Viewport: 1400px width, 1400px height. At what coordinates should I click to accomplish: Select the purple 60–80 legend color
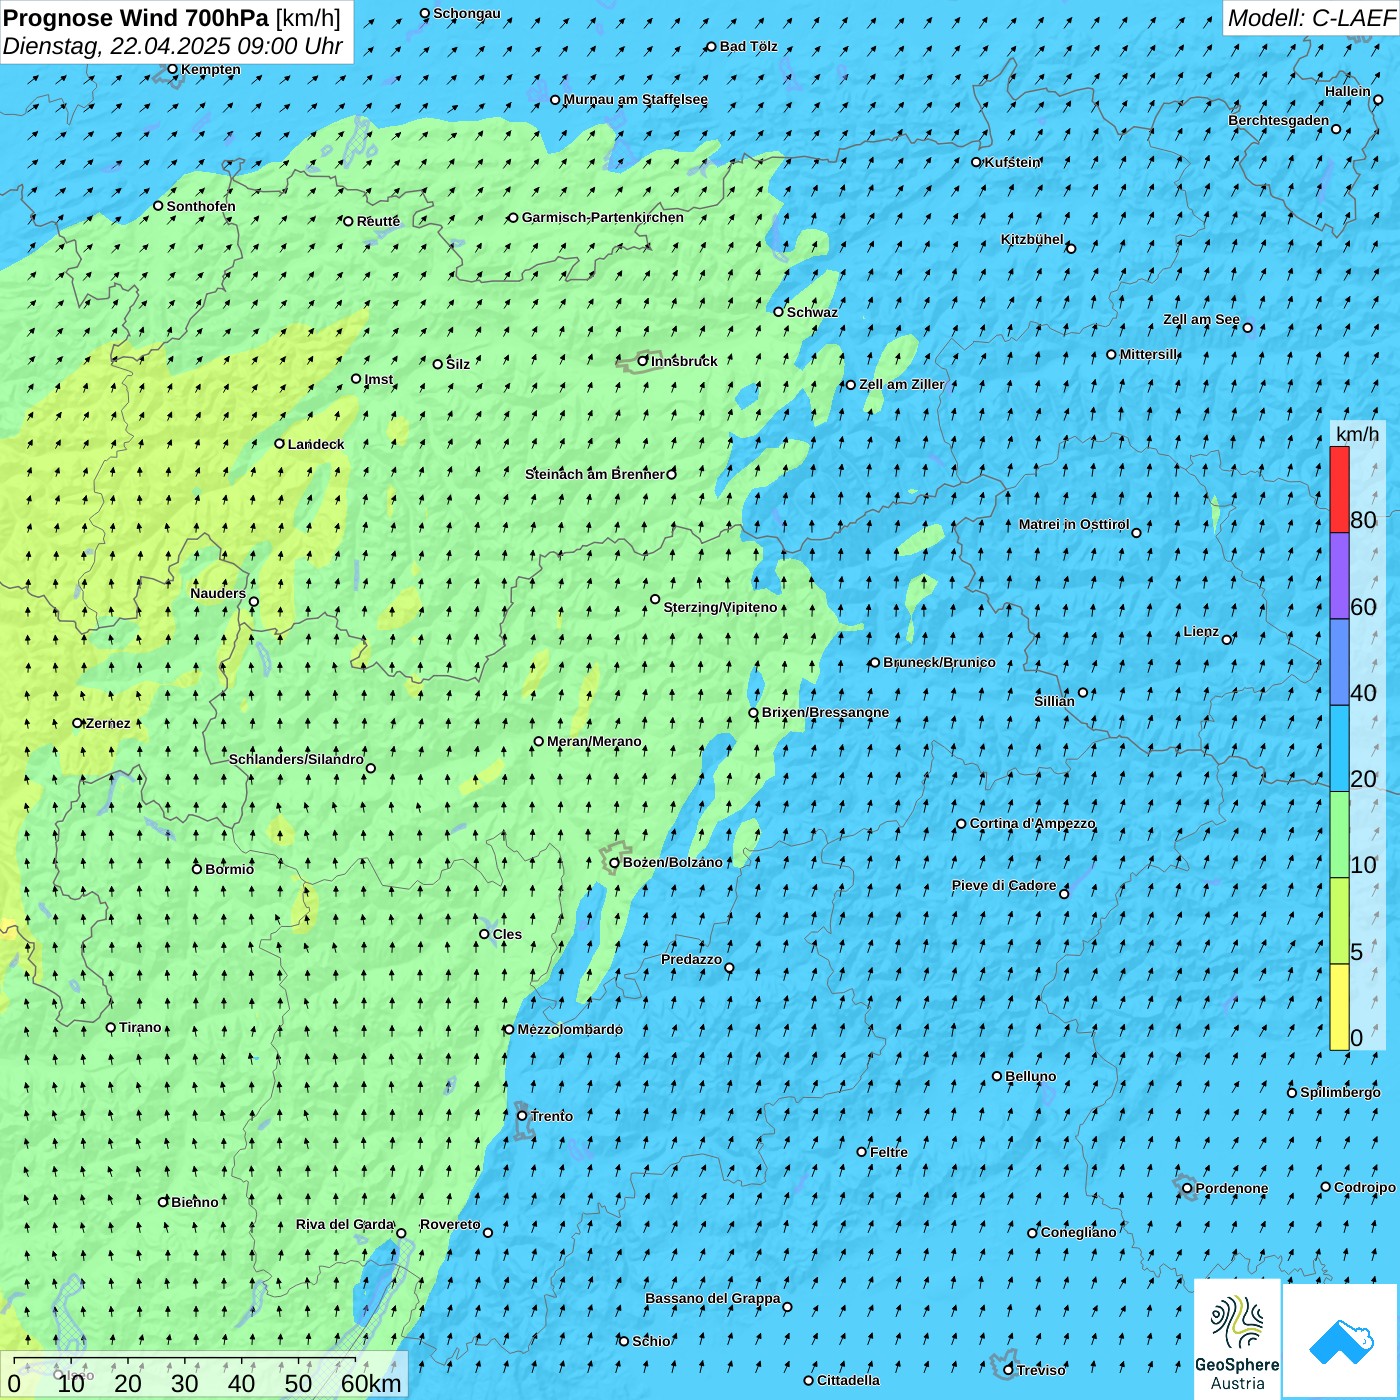[1339, 576]
